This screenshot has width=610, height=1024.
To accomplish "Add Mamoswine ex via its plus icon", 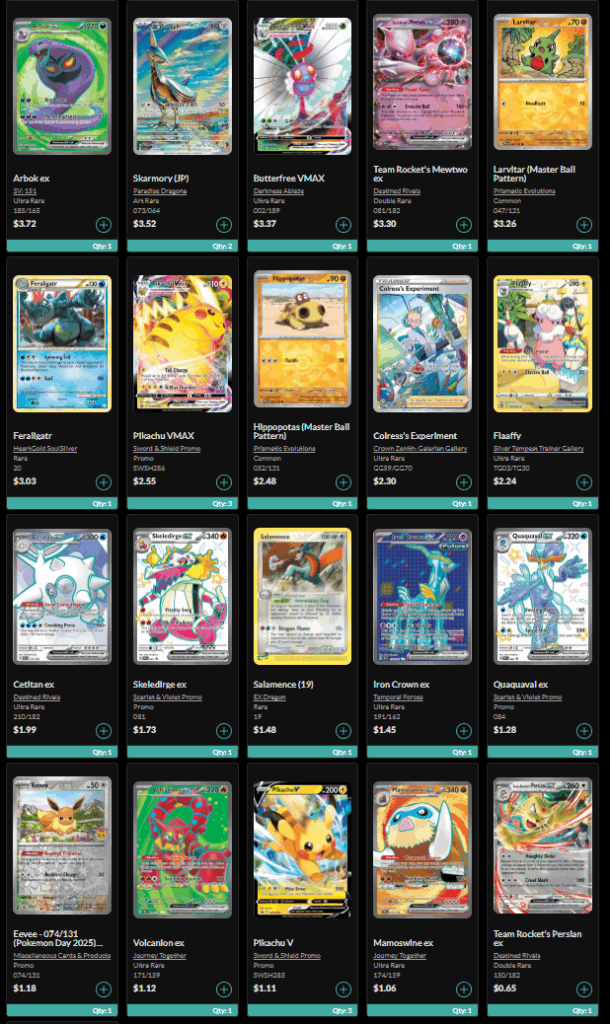I will point(464,989).
